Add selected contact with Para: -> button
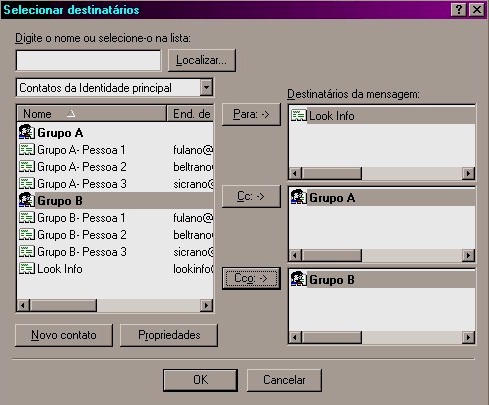This screenshot has width=489, height=405. click(251, 114)
